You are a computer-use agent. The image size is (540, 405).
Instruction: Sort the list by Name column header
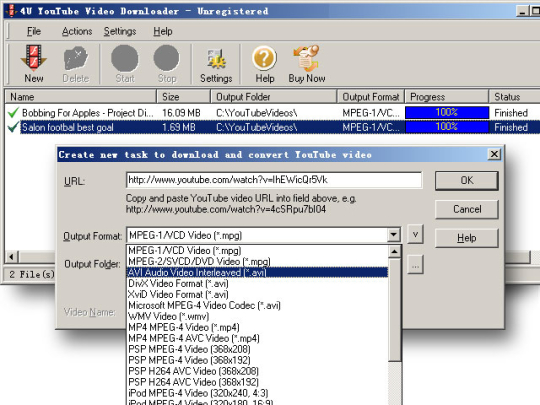click(80, 96)
